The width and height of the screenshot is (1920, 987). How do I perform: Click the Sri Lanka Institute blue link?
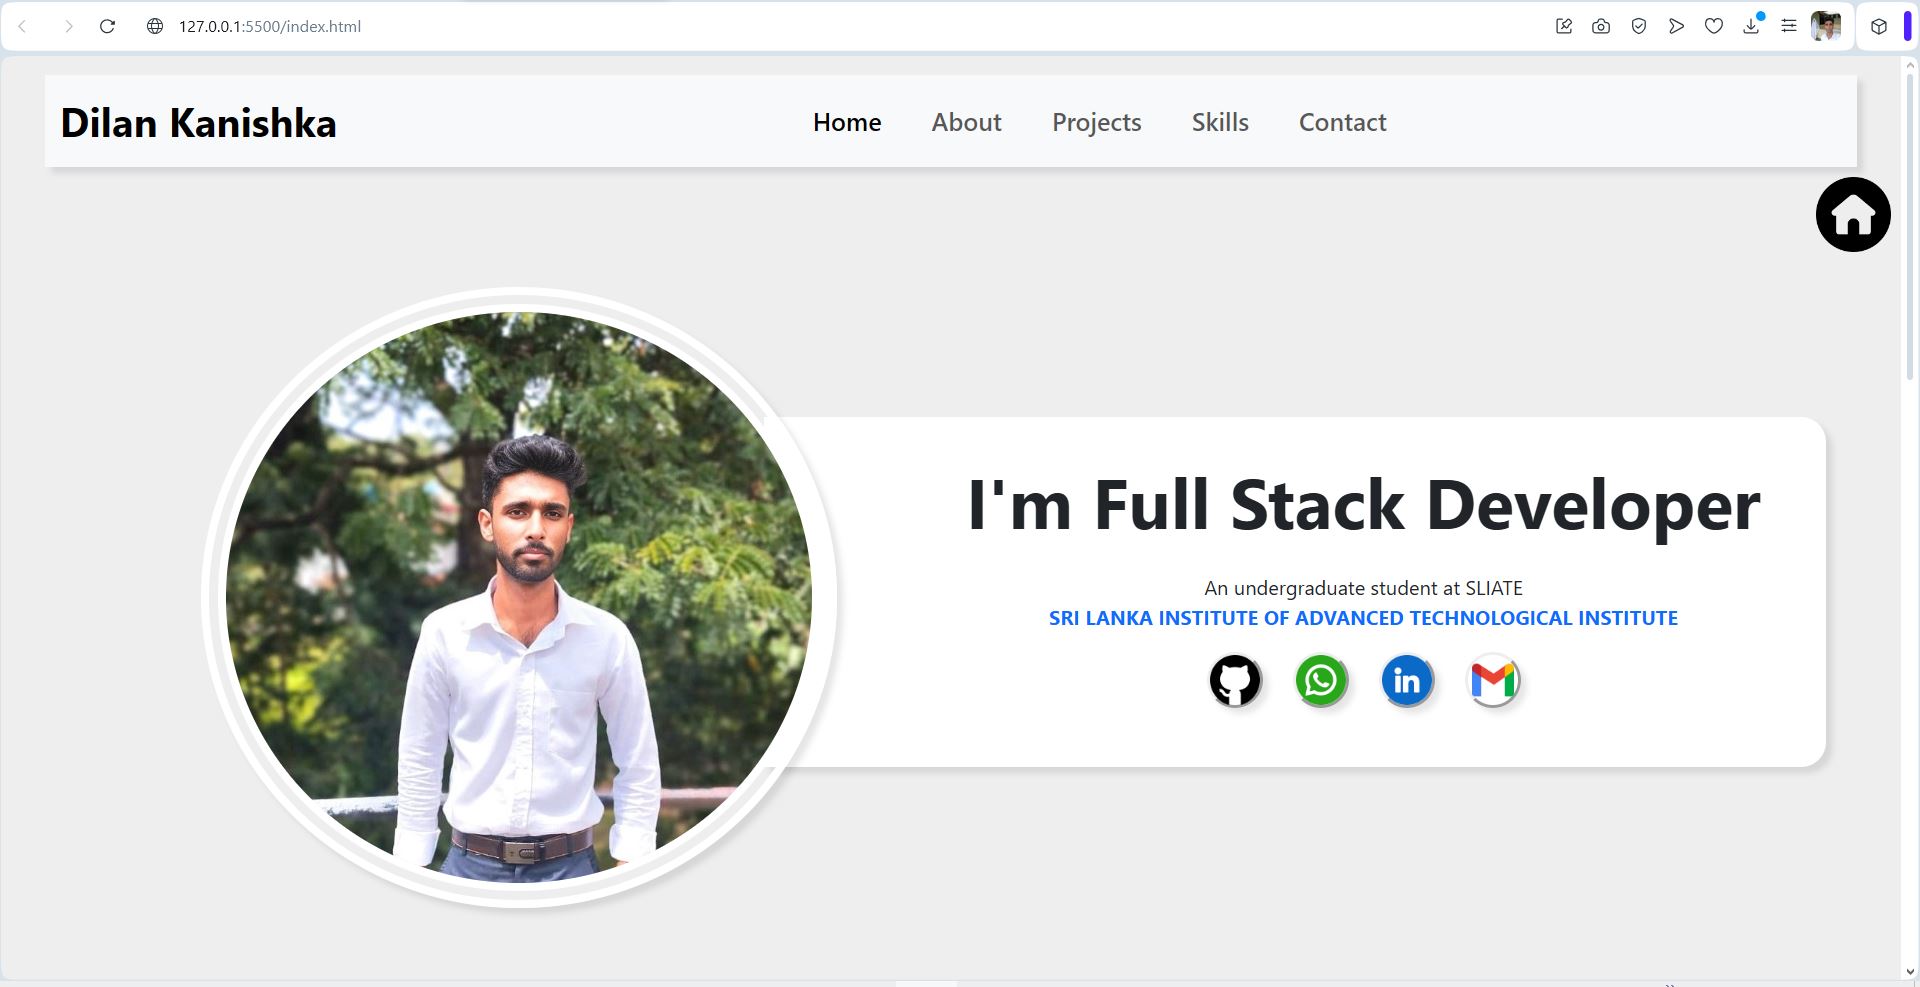1363,618
